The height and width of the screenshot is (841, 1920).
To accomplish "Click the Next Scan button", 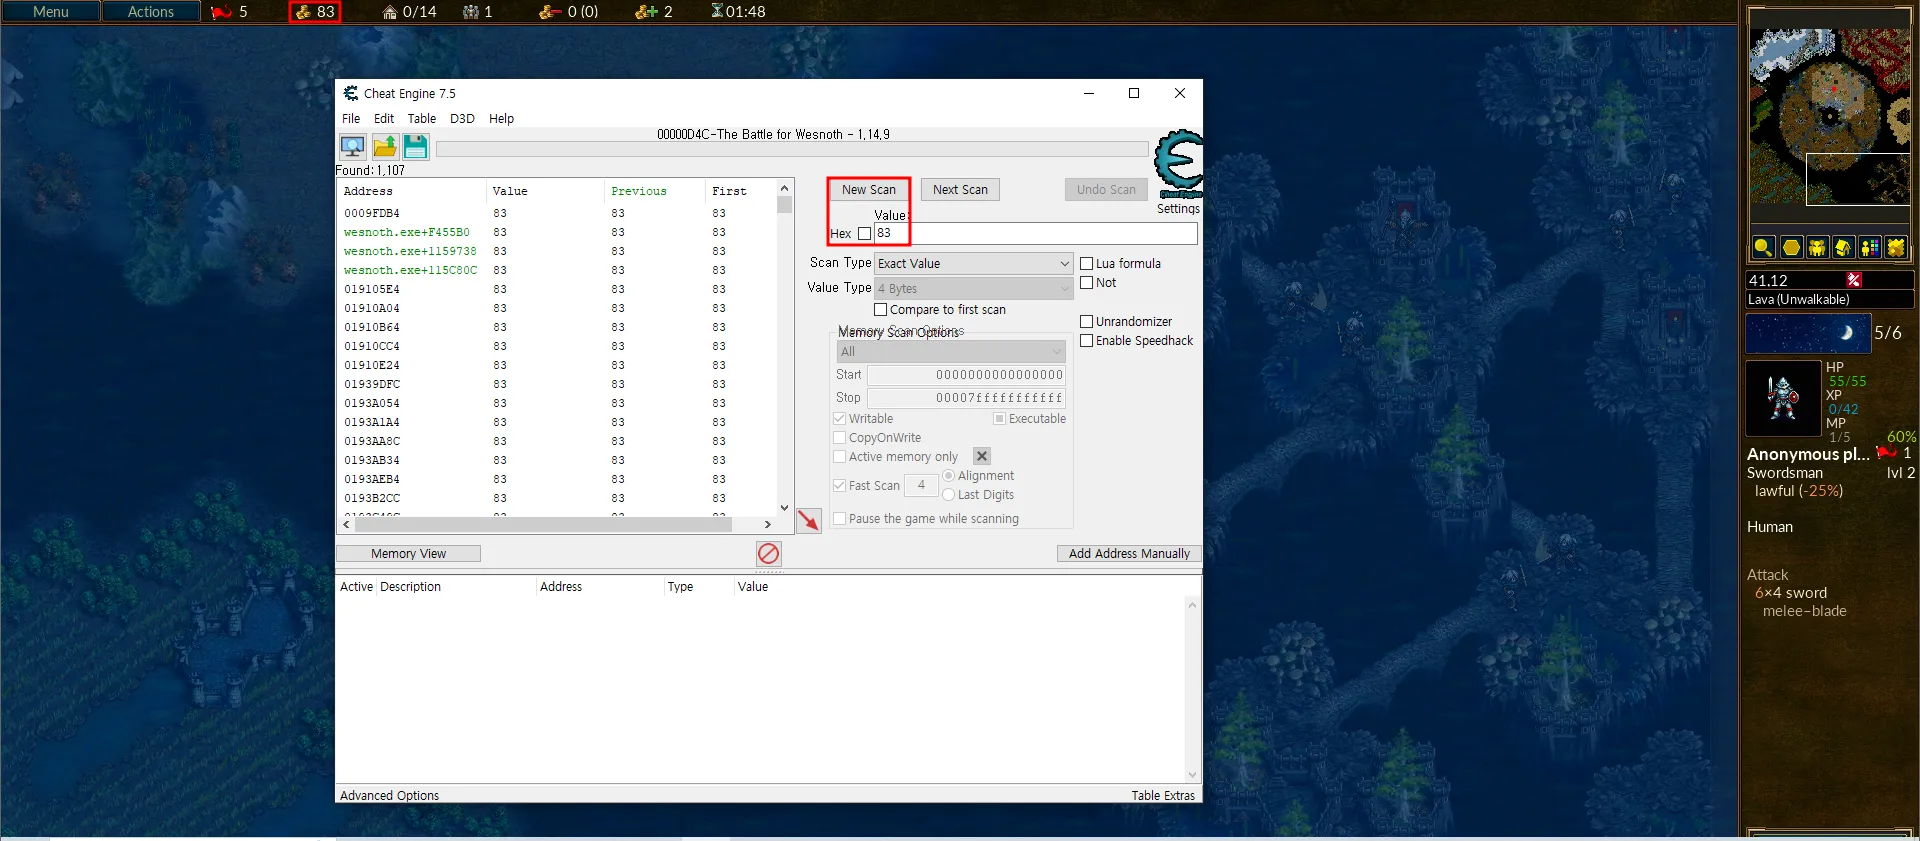I will click(x=960, y=190).
